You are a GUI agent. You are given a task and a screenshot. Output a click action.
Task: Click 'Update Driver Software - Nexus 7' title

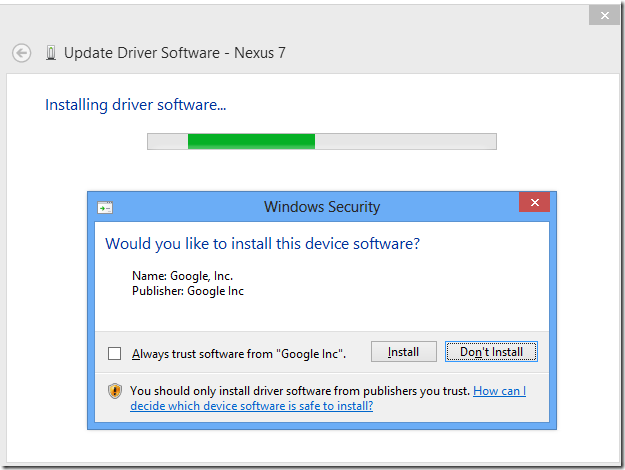pyautogui.click(x=175, y=53)
